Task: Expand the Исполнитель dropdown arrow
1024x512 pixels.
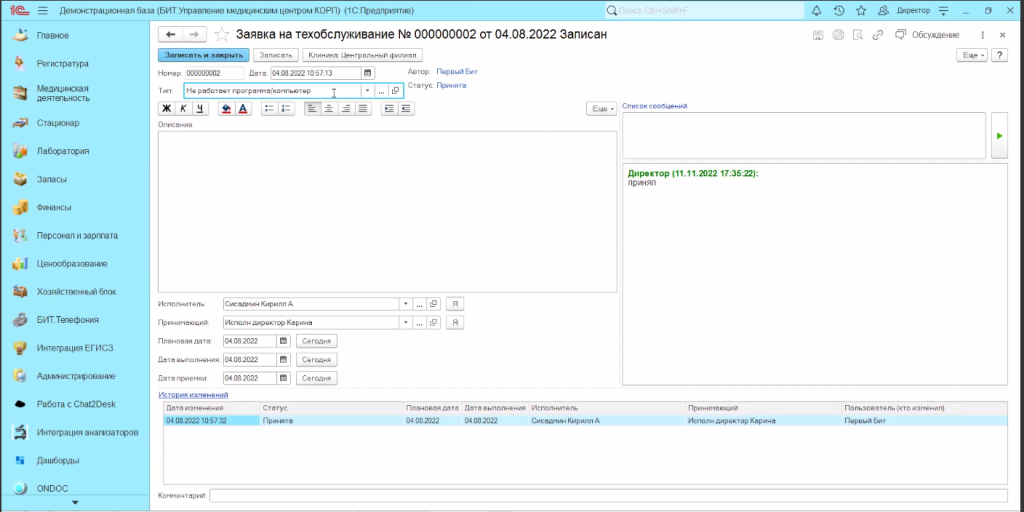Action: (405, 303)
